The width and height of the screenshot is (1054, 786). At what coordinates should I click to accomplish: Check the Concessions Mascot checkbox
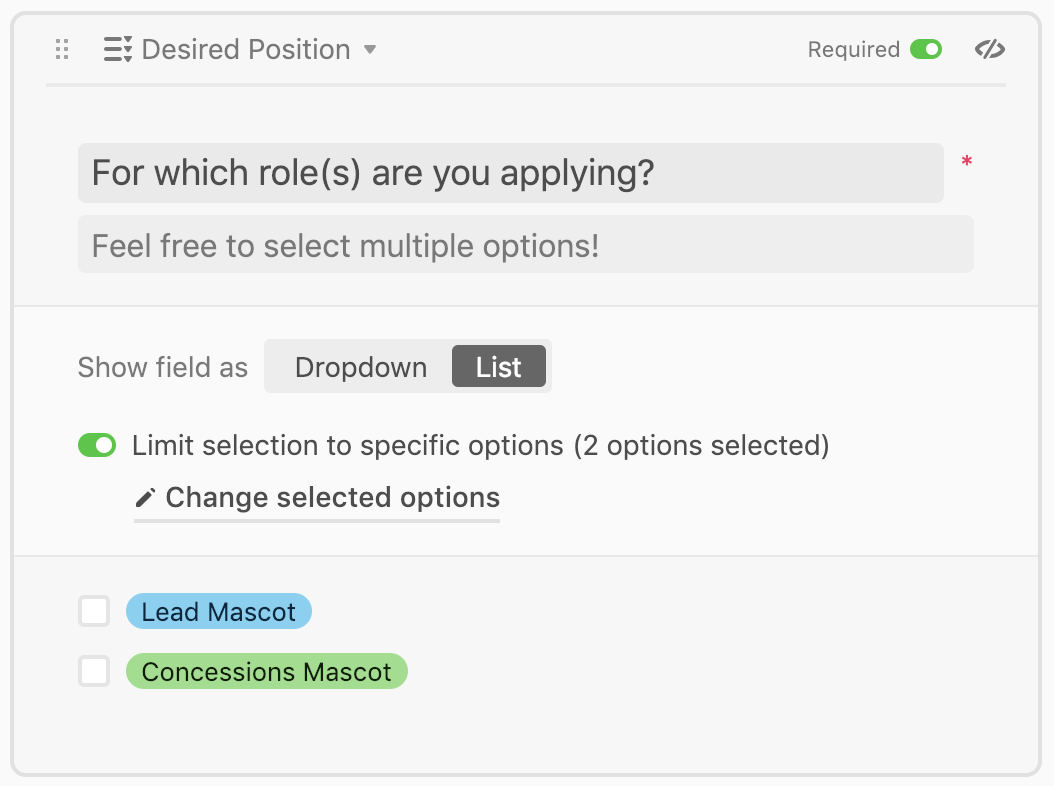tap(94, 671)
